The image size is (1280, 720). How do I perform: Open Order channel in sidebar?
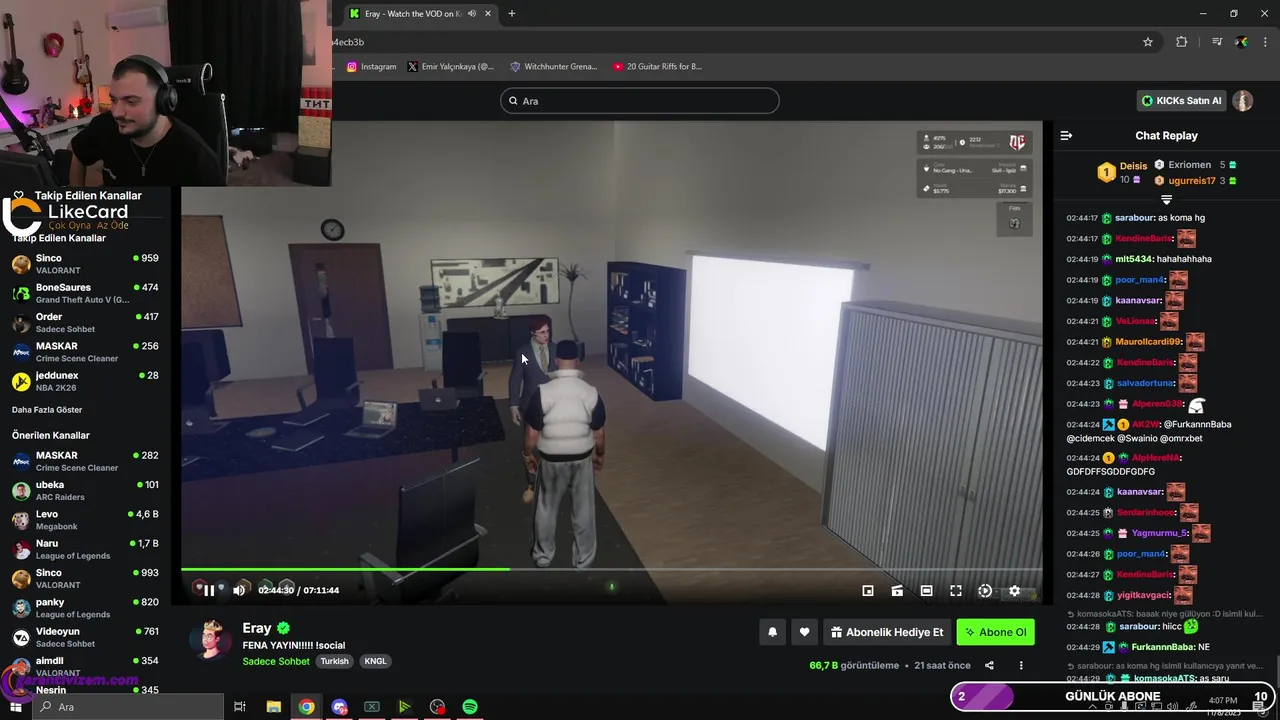[85, 322]
